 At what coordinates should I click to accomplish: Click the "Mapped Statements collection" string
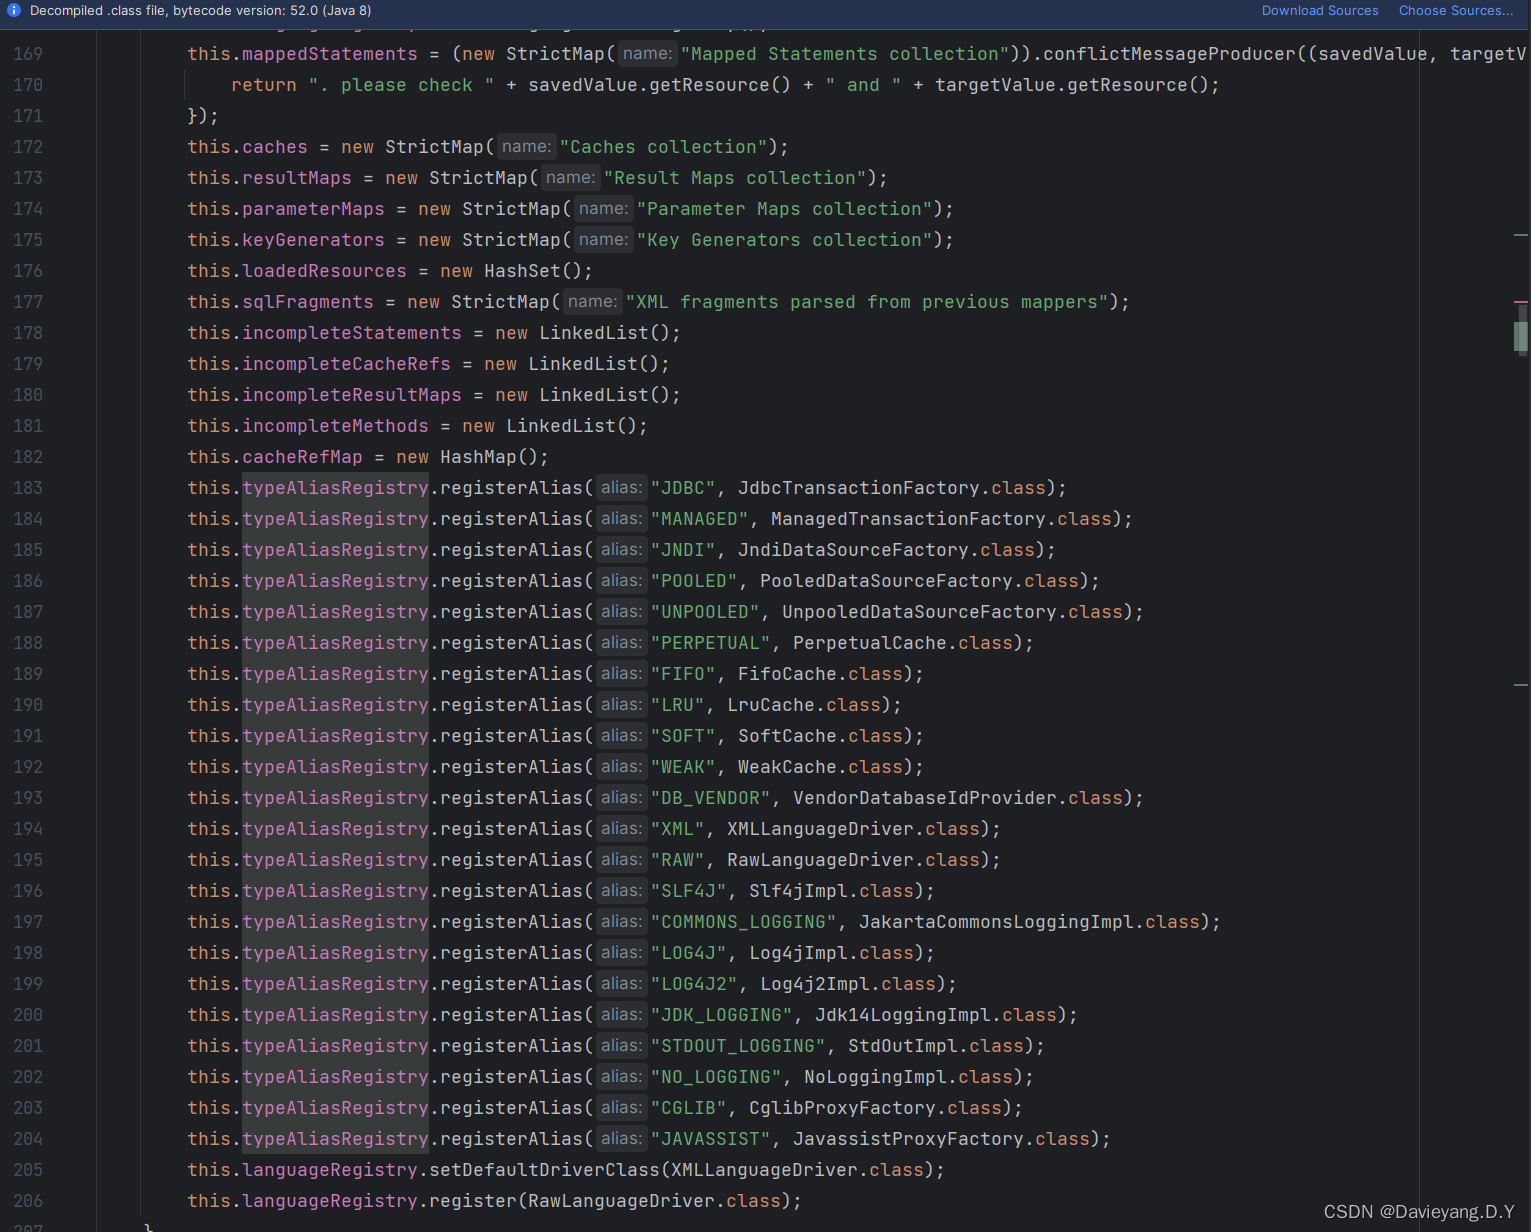coord(845,54)
